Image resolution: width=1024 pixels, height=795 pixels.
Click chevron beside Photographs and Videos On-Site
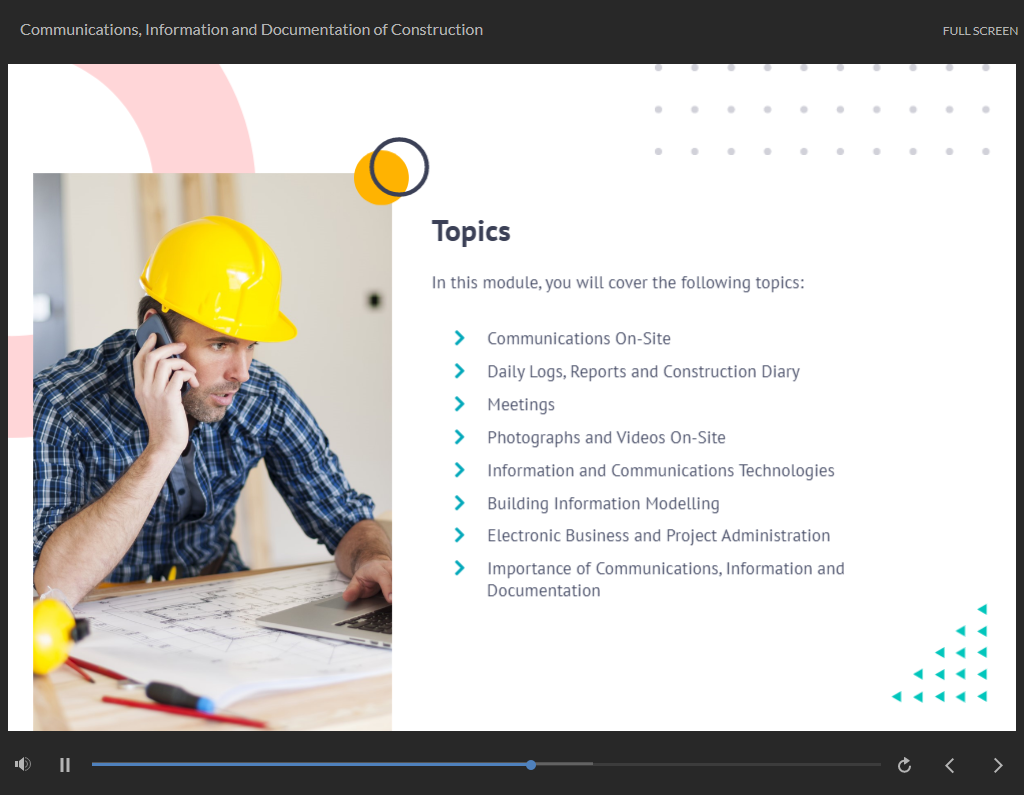click(460, 437)
